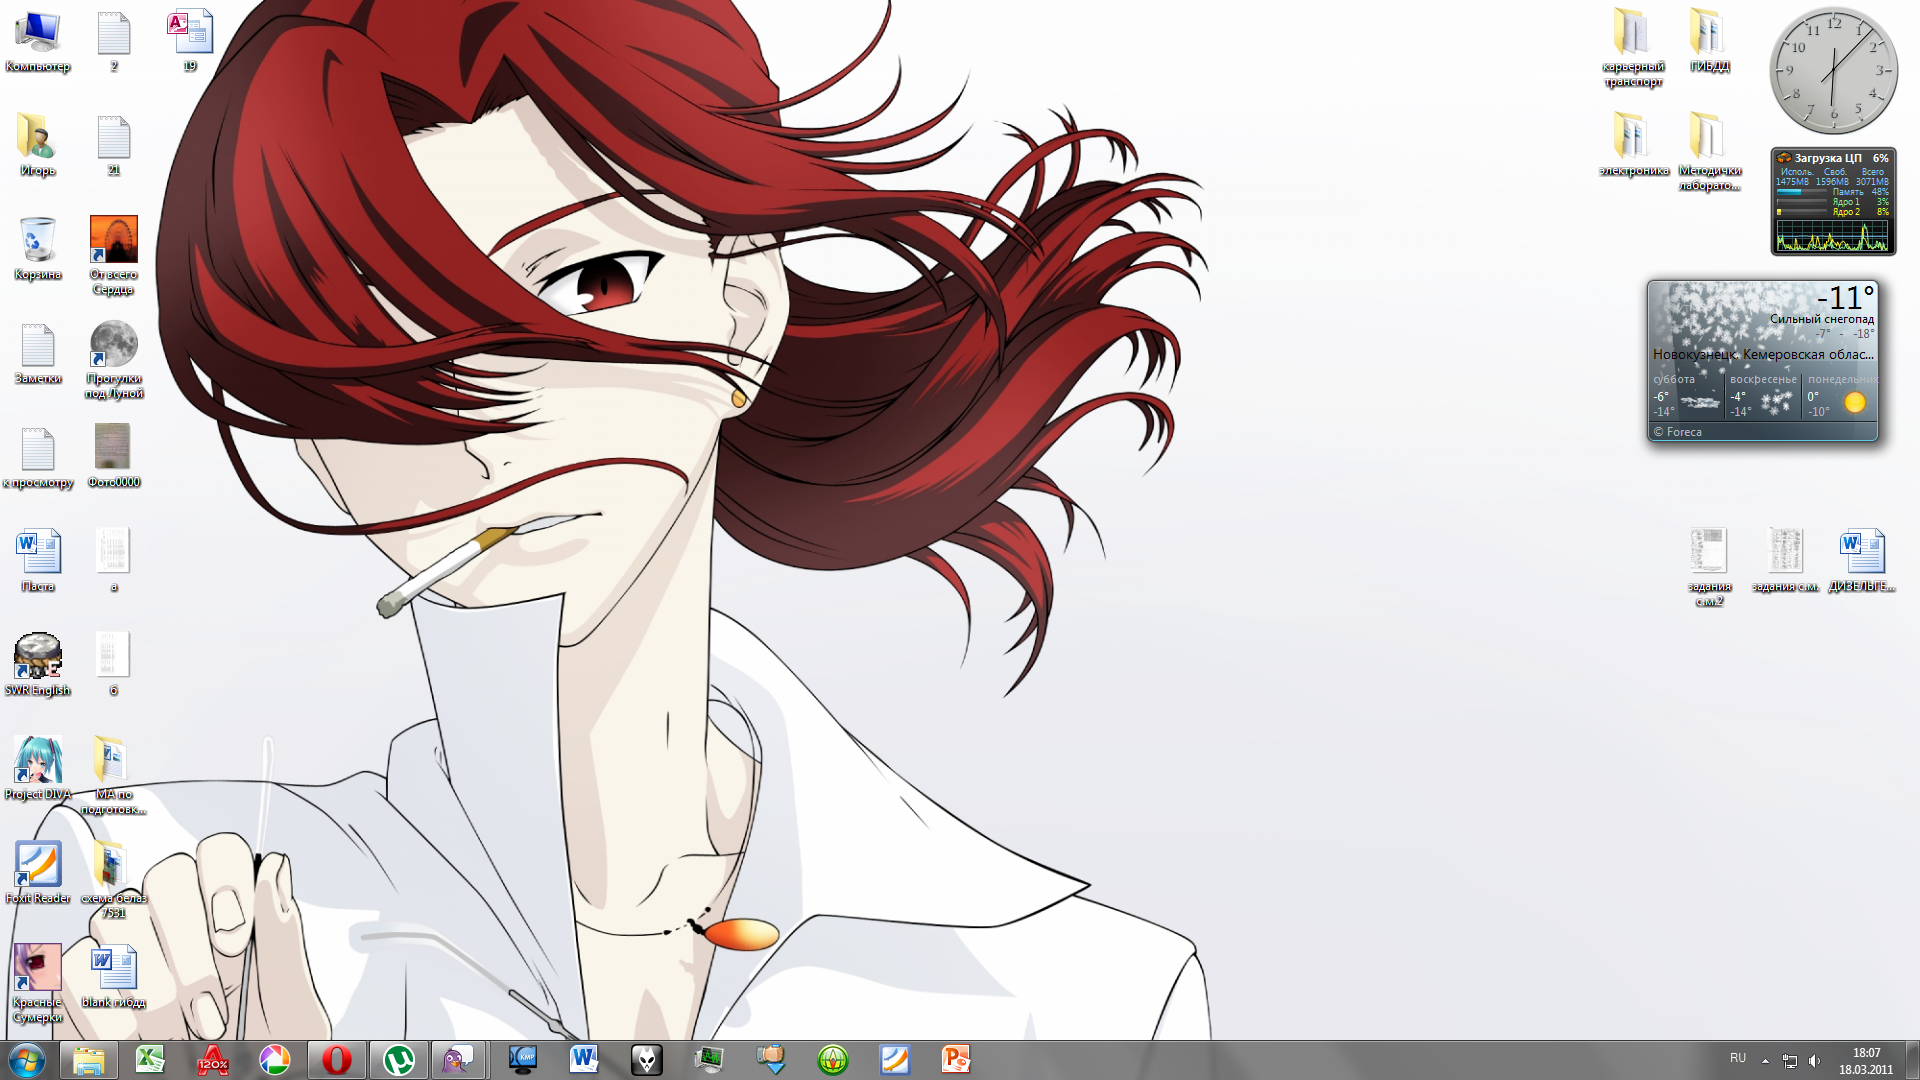The image size is (1920, 1080).
Task: Launch PowerPoint from the taskbar
Action: pos(957,1060)
